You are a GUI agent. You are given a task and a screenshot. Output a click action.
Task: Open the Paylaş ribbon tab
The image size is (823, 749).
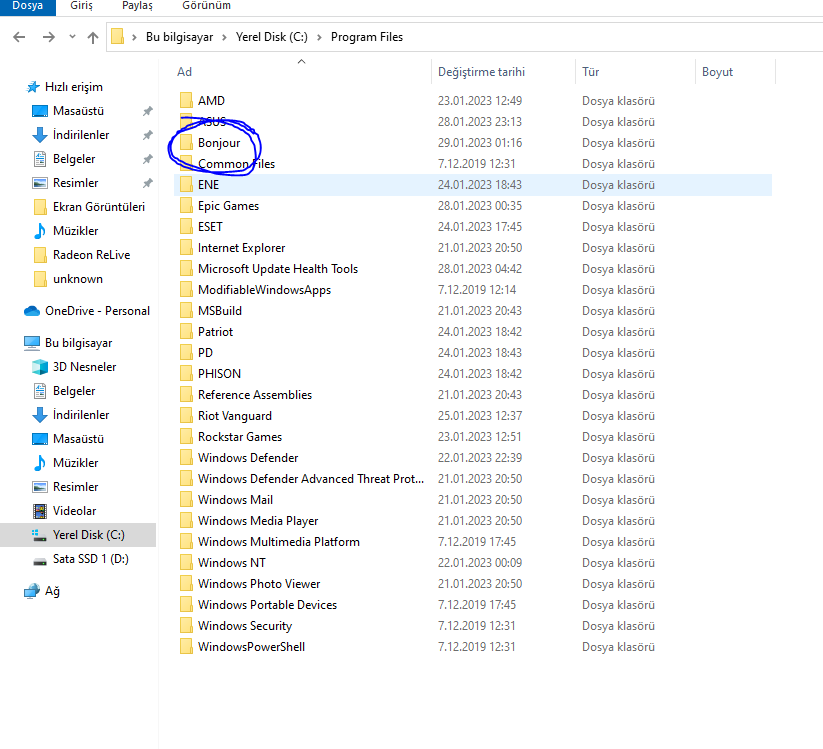pos(137,6)
